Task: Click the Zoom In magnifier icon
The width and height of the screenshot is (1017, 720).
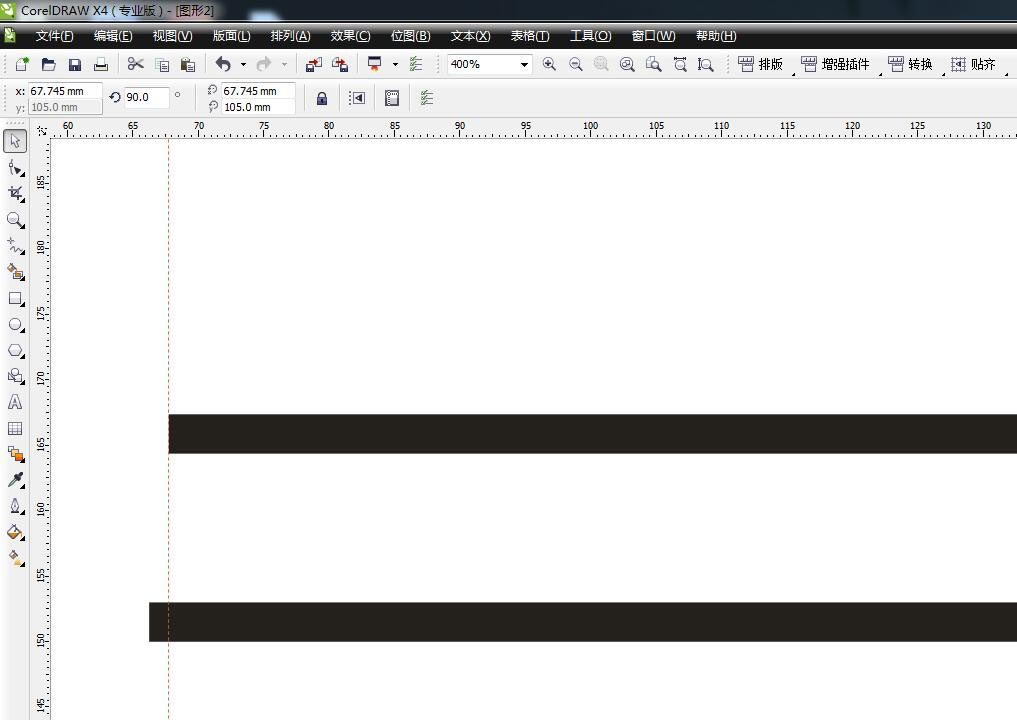Action: click(x=549, y=64)
